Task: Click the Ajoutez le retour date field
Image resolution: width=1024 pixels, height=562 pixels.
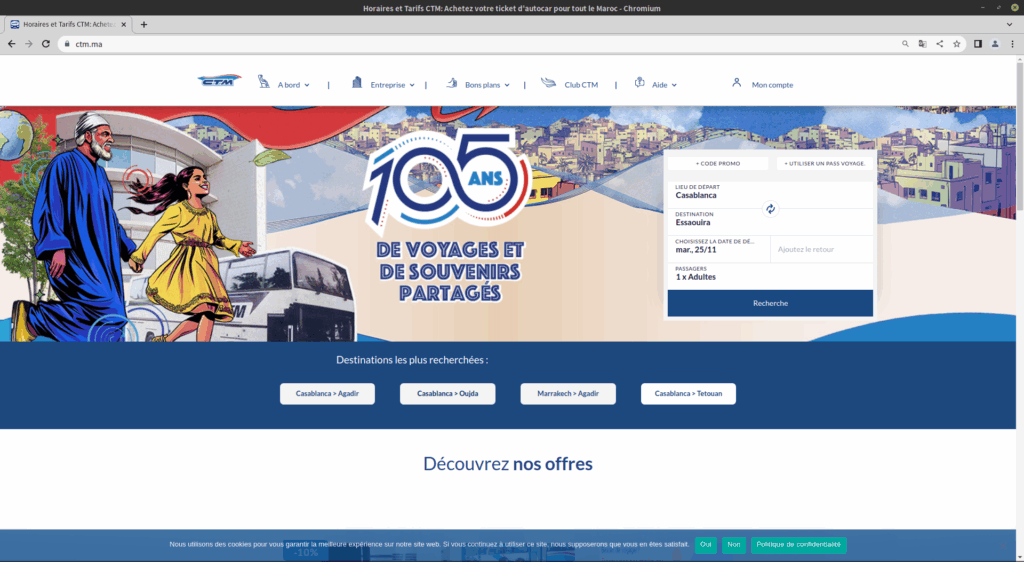Action: [820, 249]
